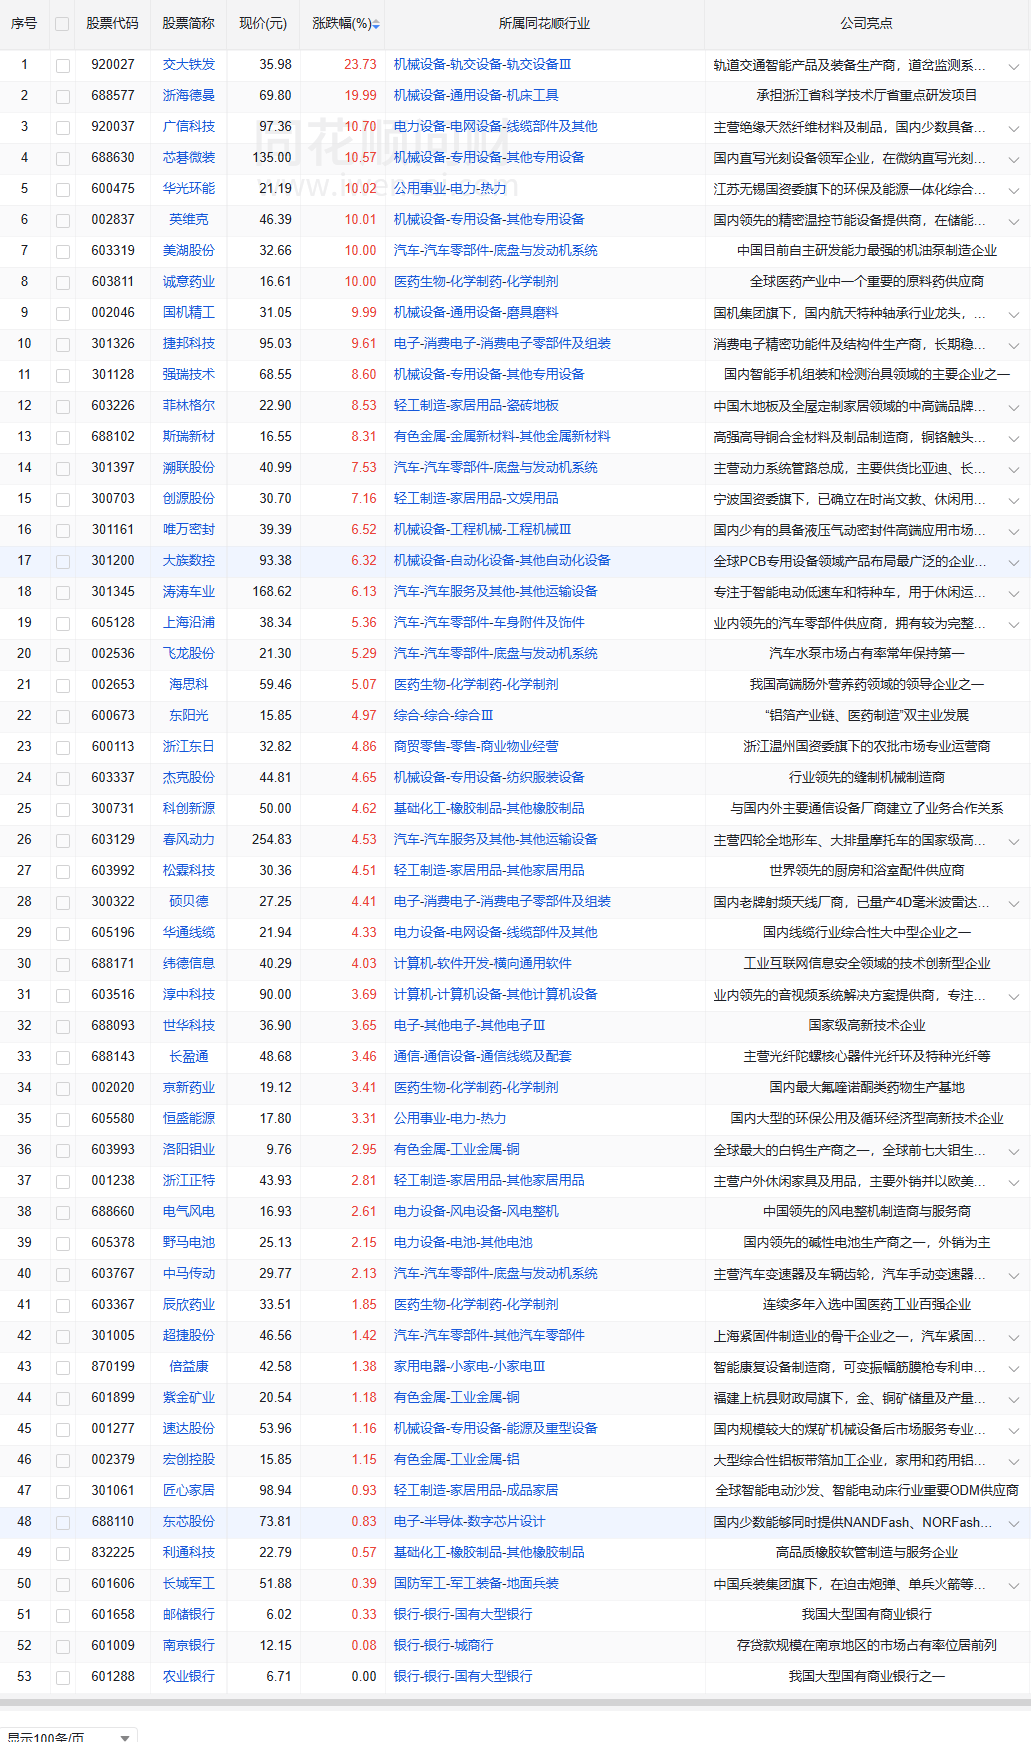Sort by 涨跌幅(%) column arrow
This screenshot has height=1742, width=1031.
[375, 24]
